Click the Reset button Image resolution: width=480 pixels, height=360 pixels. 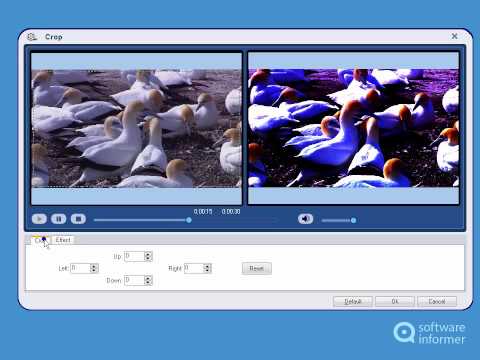coord(257,268)
